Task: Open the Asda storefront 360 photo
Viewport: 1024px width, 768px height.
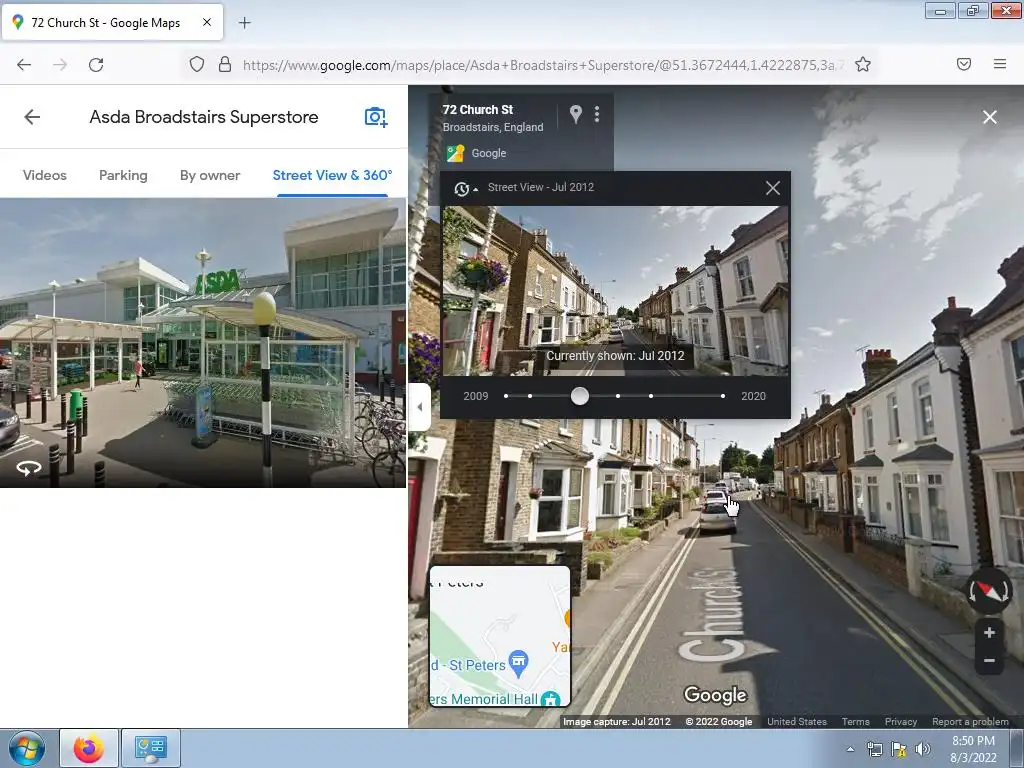Action: click(x=202, y=342)
